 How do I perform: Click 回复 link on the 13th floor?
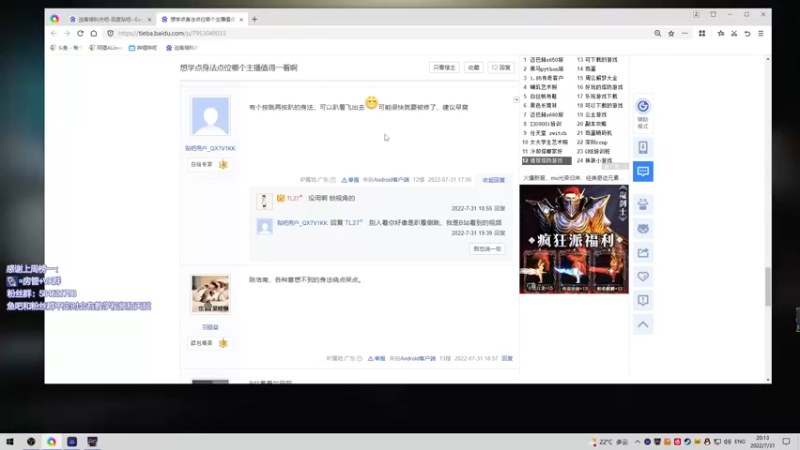(x=507, y=358)
